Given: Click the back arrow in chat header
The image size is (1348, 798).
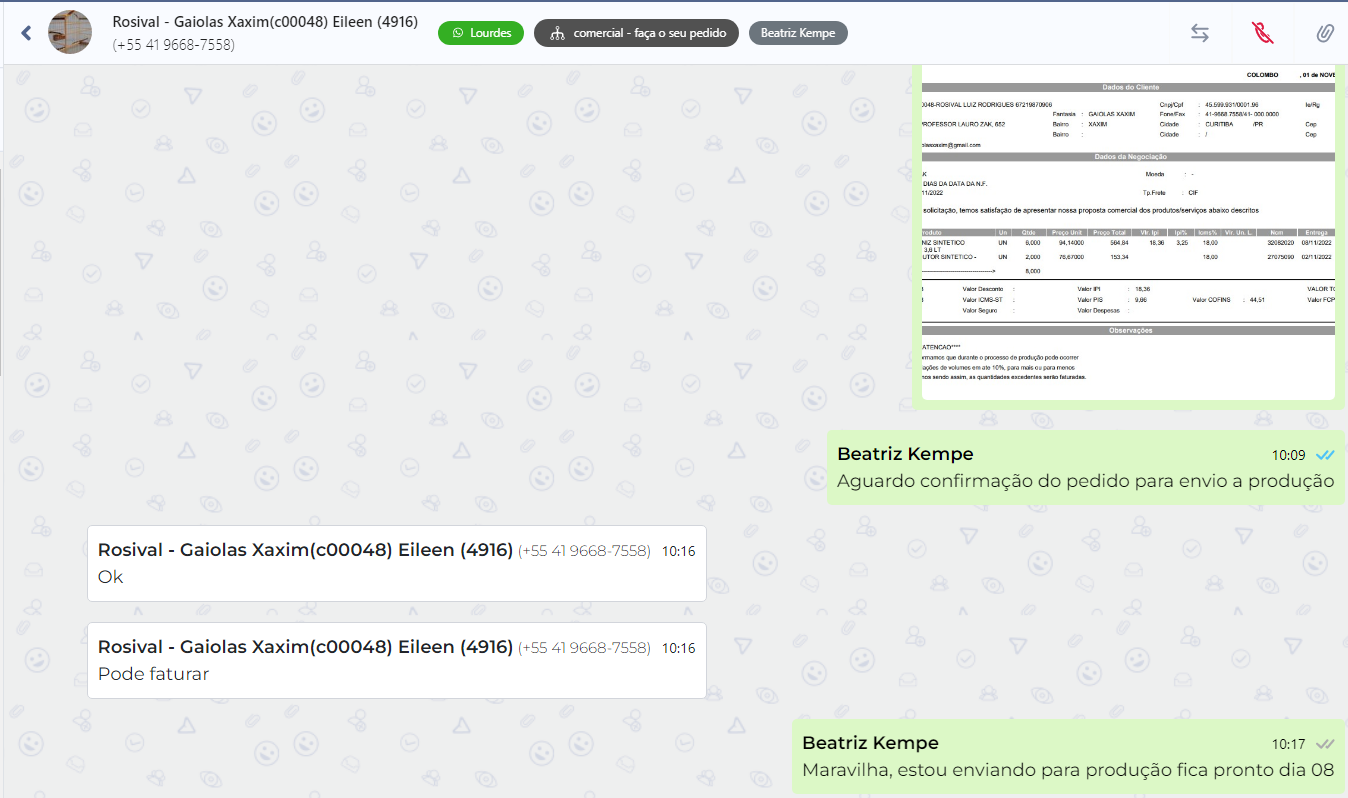Looking at the screenshot, I should pyautogui.click(x=26, y=33).
